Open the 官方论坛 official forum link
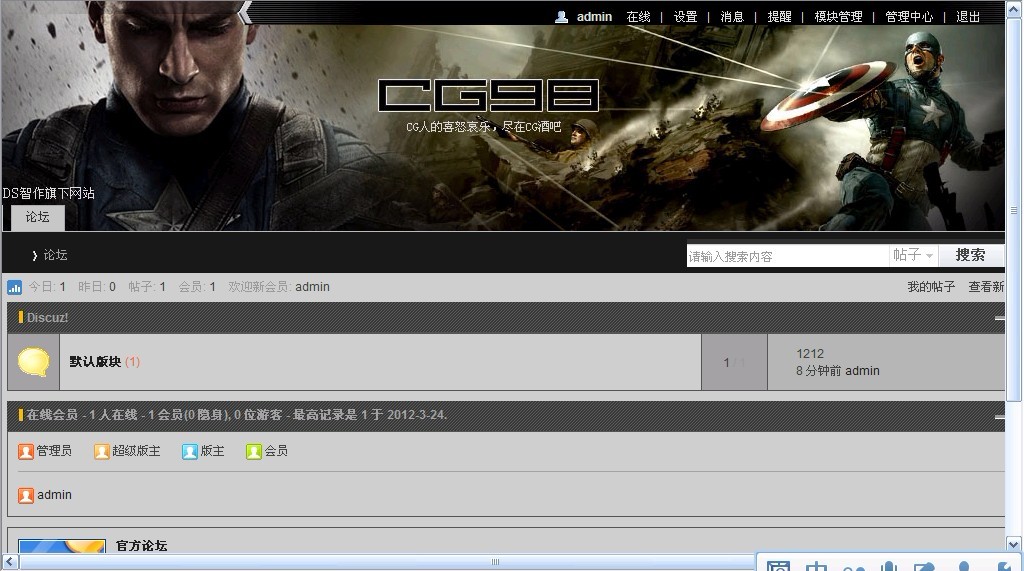1024x571 pixels. click(142, 546)
